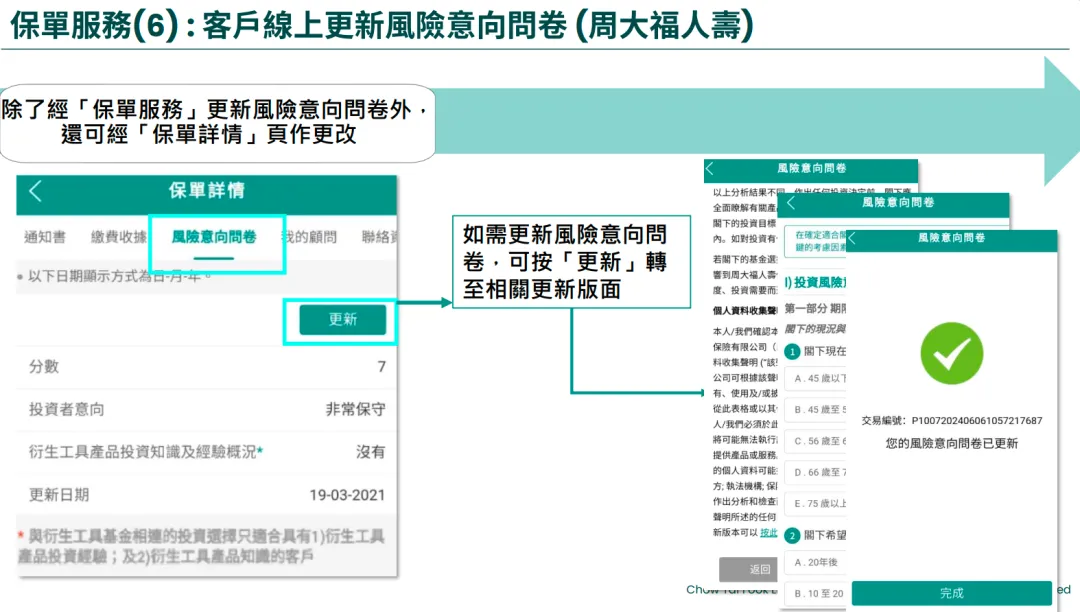Click question 2 閣下希望 text
Image resolution: width=1080 pixels, height=612 pixels.
(x=825, y=535)
